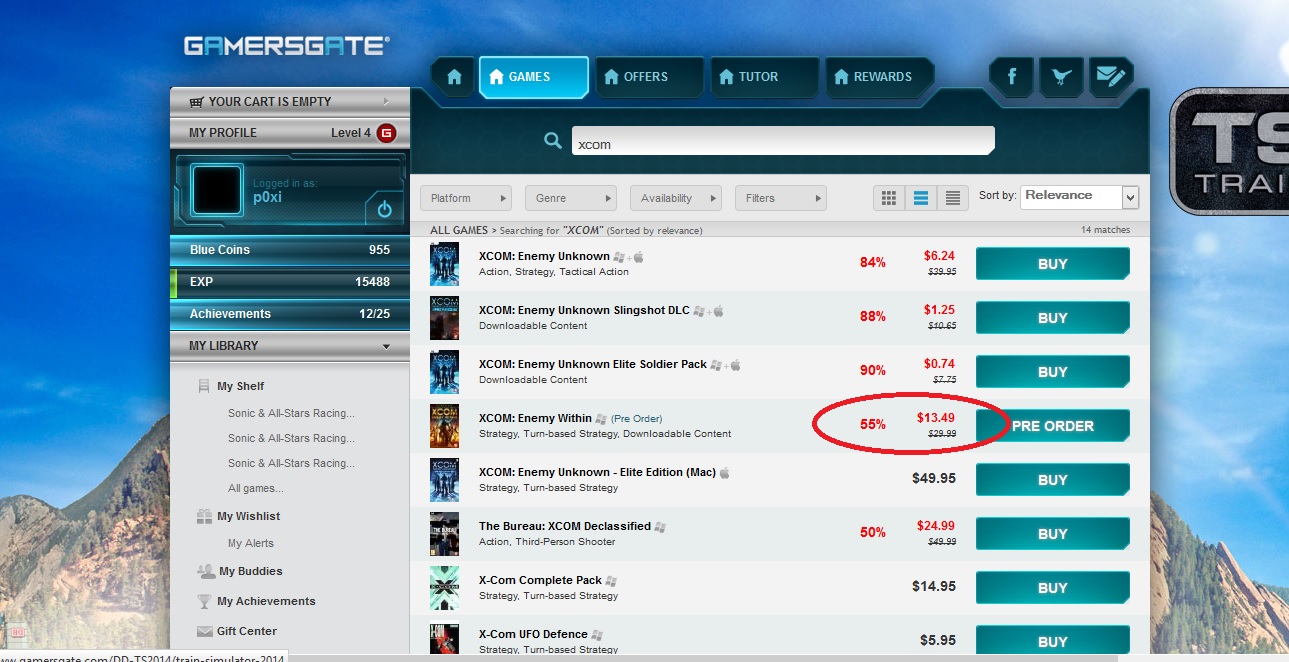The image size is (1289, 662).
Task: Open X-Com Complete Pack cover thumbnail
Action: click(x=444, y=588)
